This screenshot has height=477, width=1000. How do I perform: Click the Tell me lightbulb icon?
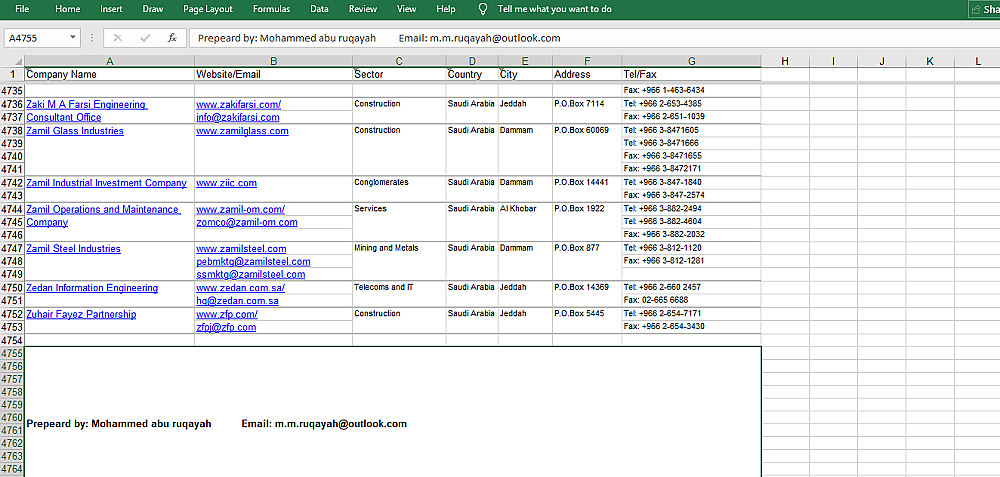pyautogui.click(x=483, y=9)
